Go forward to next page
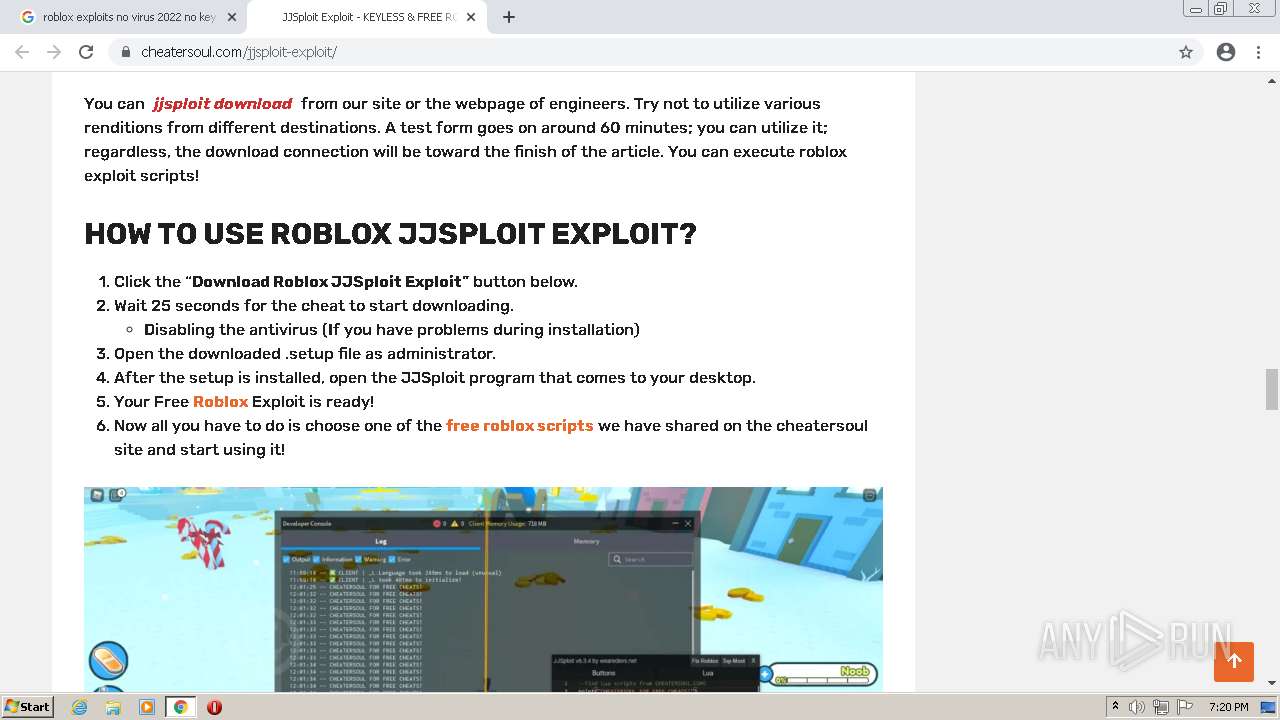This screenshot has height=720, width=1280. 54,52
